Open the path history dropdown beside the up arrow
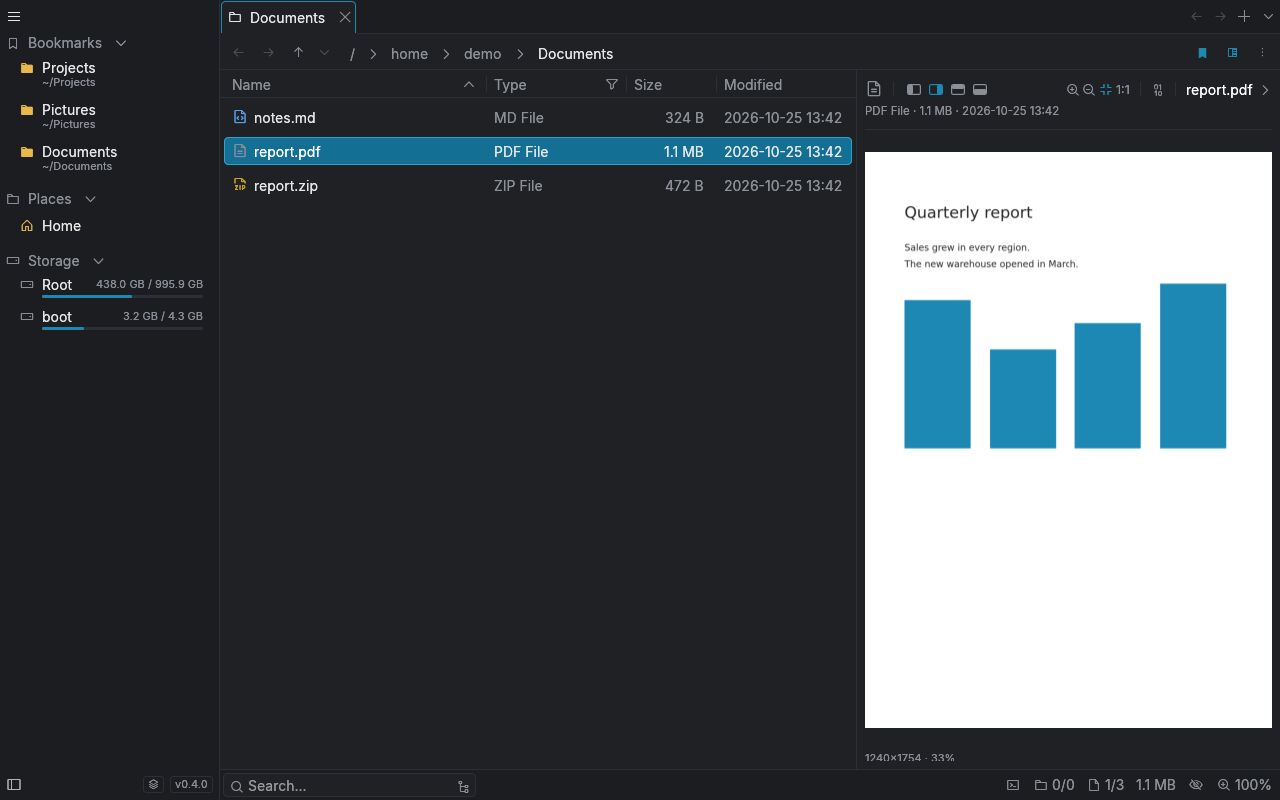This screenshot has height=800, width=1280. click(x=324, y=53)
